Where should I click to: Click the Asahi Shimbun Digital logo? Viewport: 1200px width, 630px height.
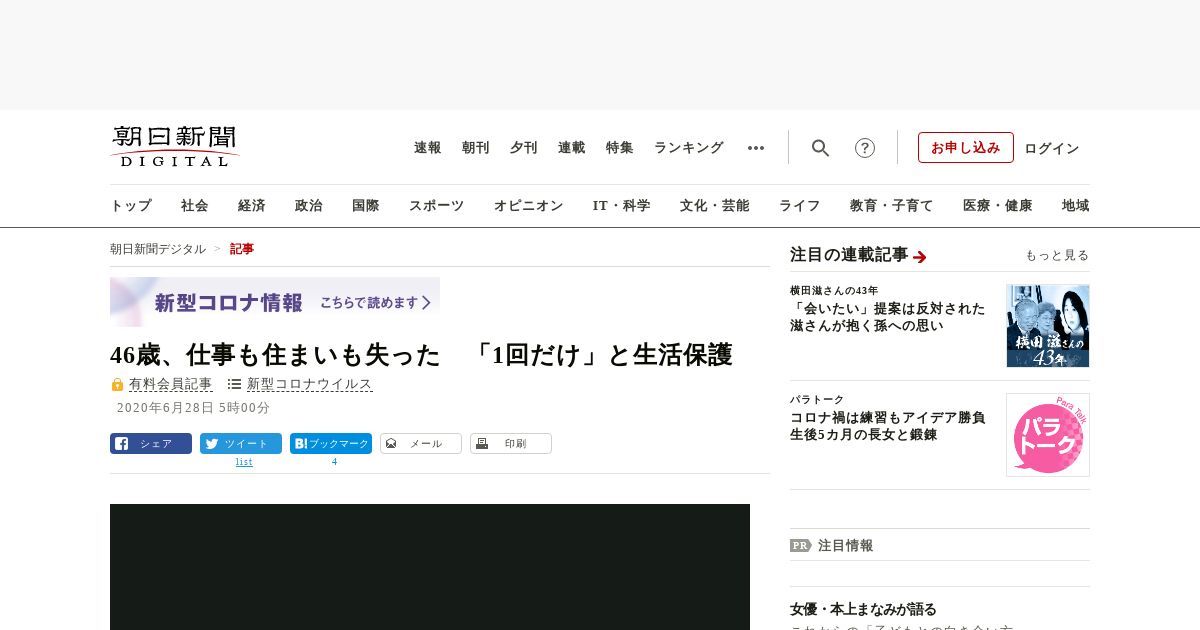[175, 147]
